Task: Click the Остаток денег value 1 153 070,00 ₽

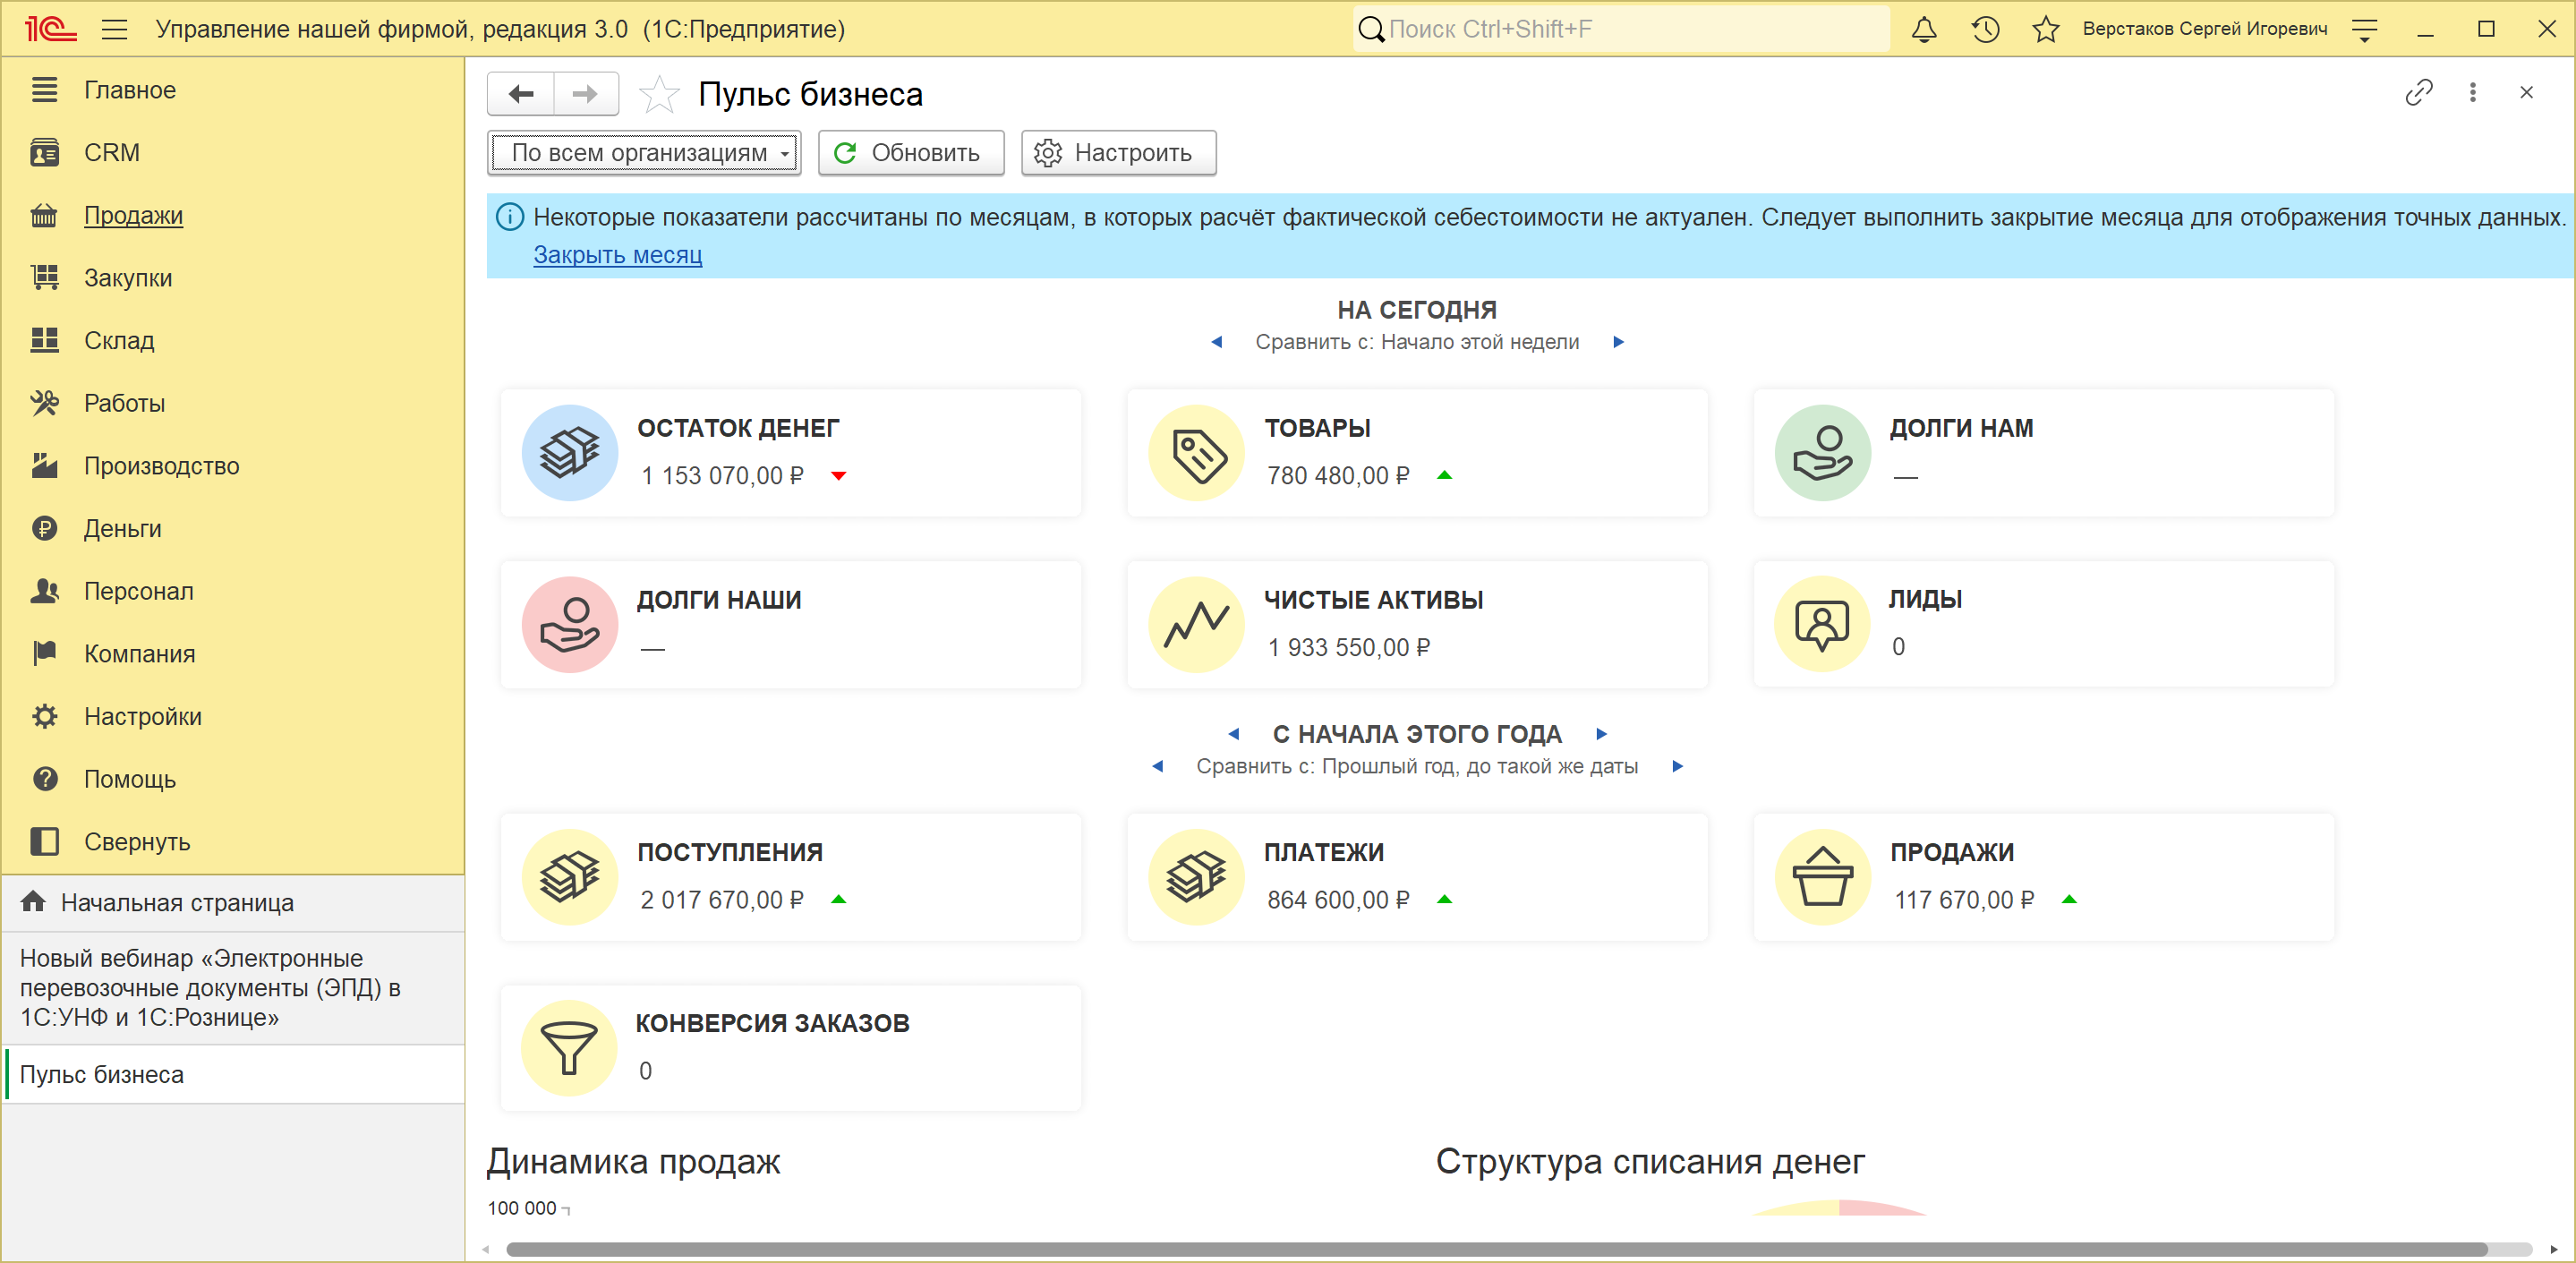Action: [722, 476]
